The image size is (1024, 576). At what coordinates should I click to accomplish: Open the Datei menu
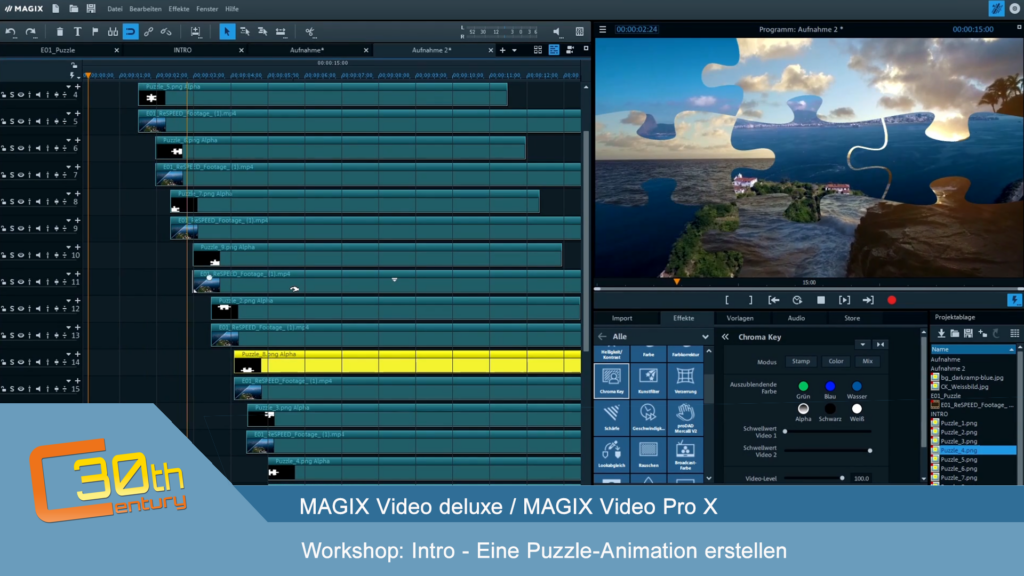[114, 9]
